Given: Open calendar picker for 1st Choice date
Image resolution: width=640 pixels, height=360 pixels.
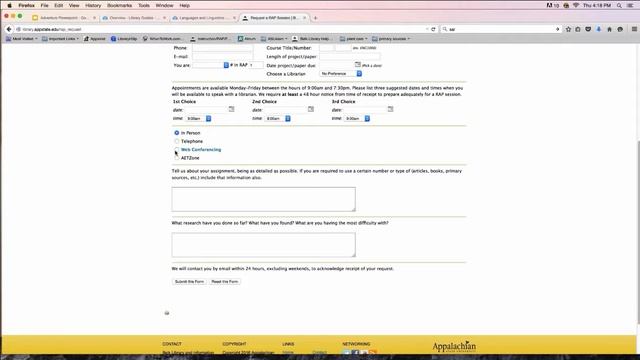Looking at the screenshot, I should pyautogui.click(x=231, y=109).
